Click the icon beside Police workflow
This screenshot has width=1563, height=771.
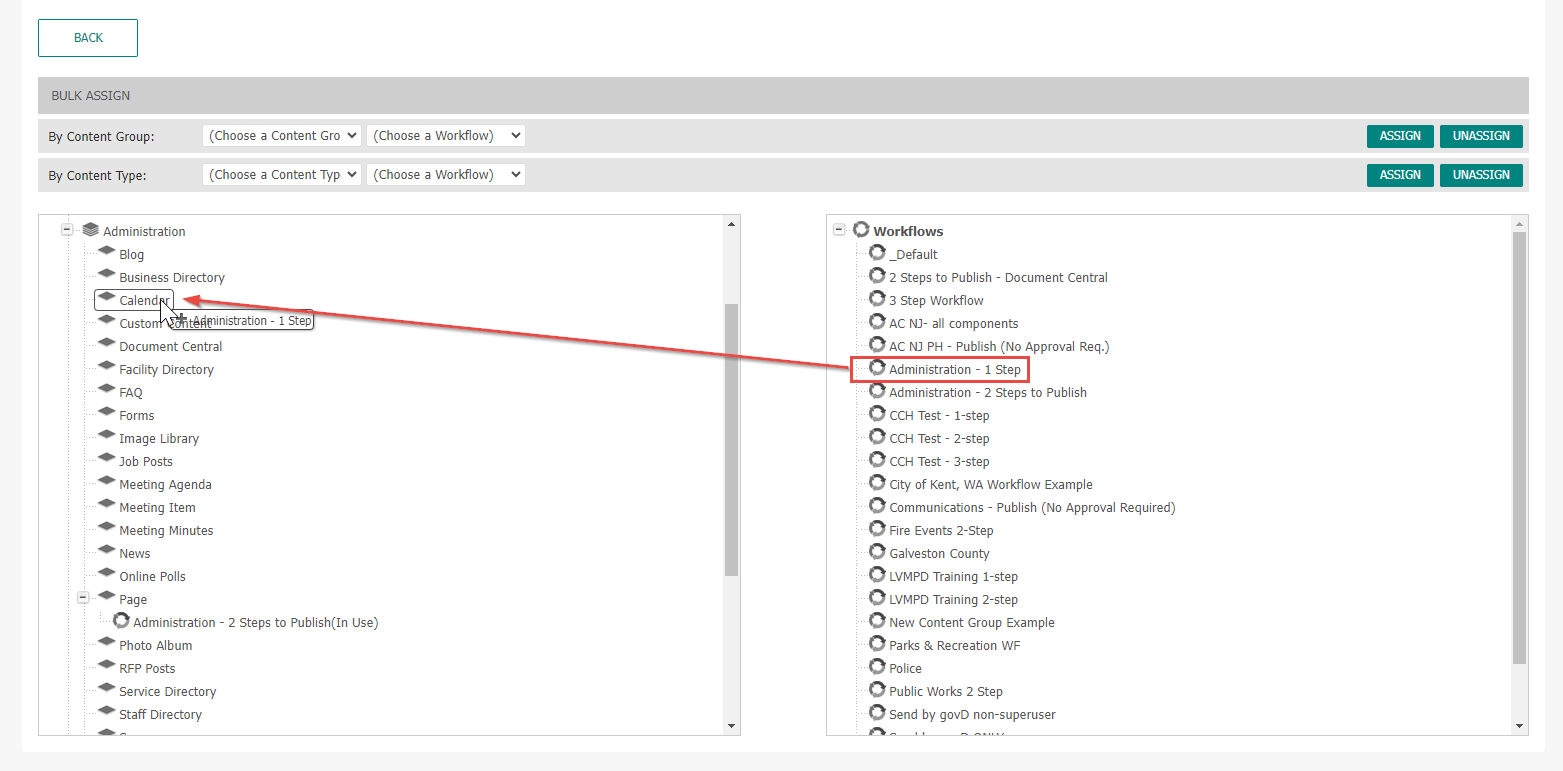pyautogui.click(x=876, y=667)
